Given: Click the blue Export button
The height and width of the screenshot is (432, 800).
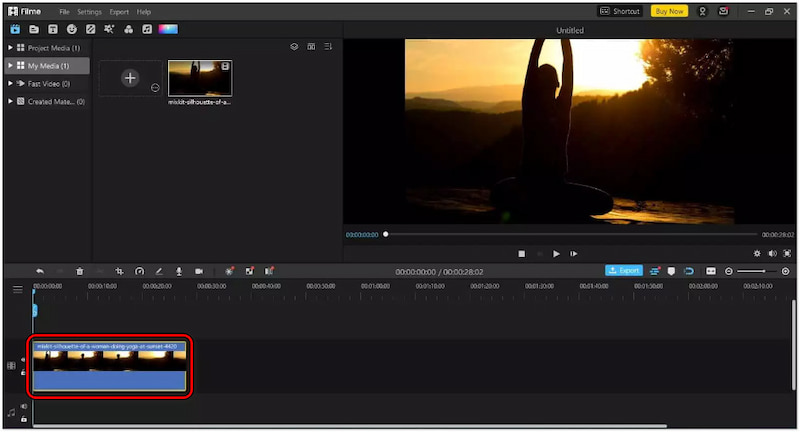Looking at the screenshot, I should point(624,271).
